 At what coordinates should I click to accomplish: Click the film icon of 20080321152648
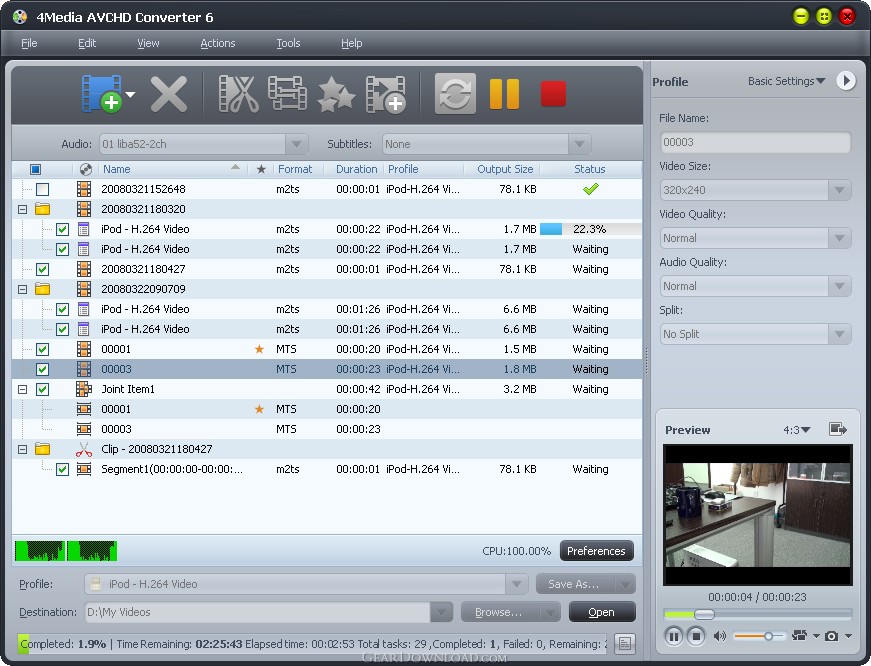[84, 189]
